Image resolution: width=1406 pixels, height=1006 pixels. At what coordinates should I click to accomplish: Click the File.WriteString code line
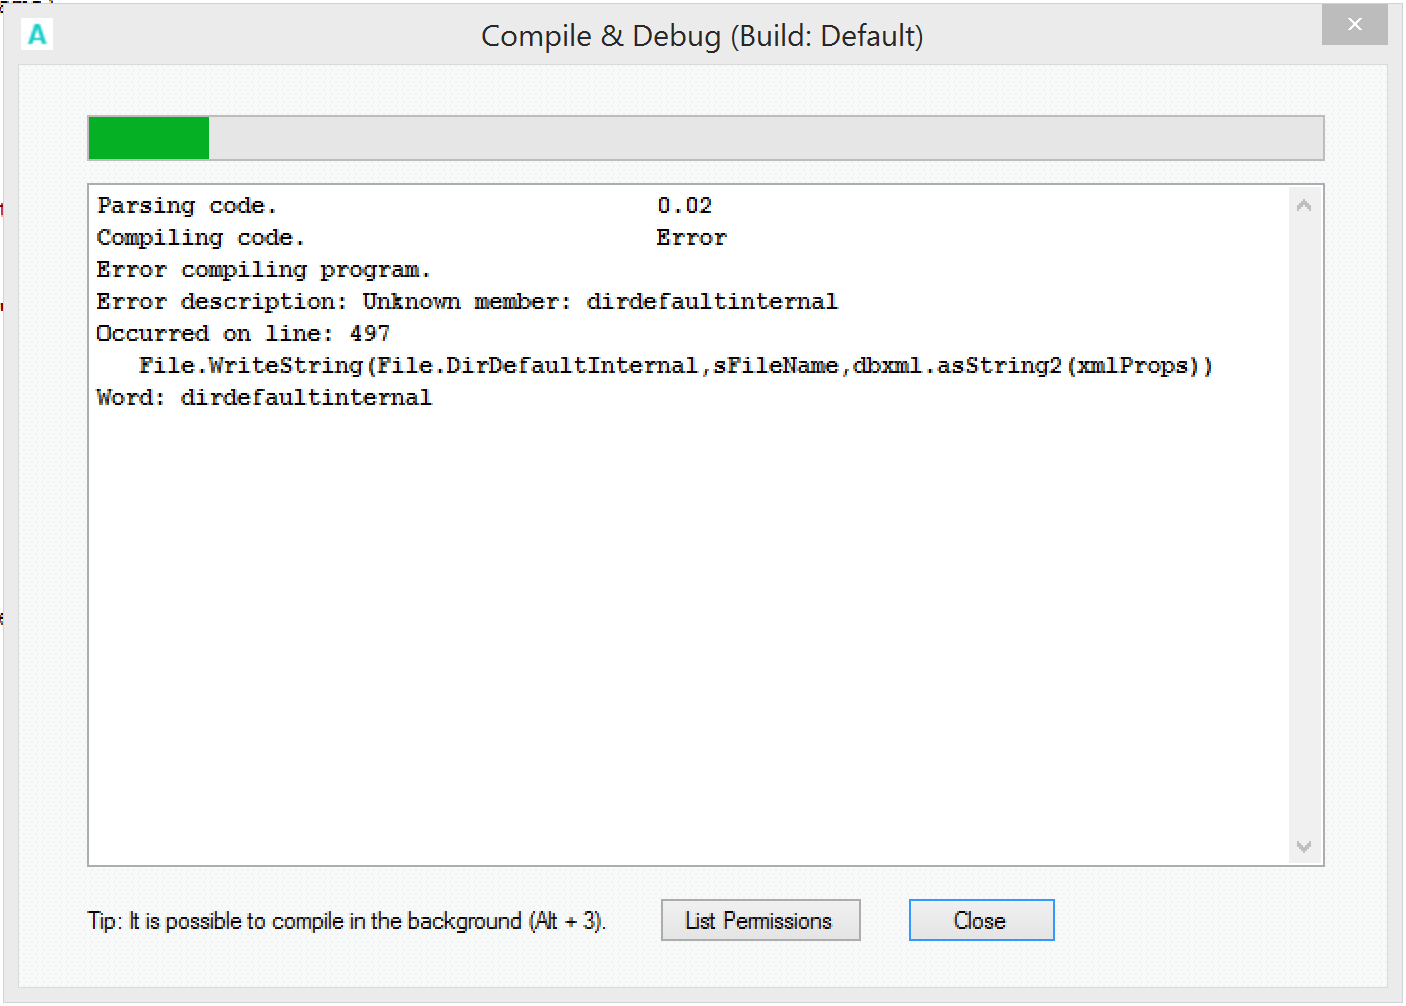coord(675,366)
